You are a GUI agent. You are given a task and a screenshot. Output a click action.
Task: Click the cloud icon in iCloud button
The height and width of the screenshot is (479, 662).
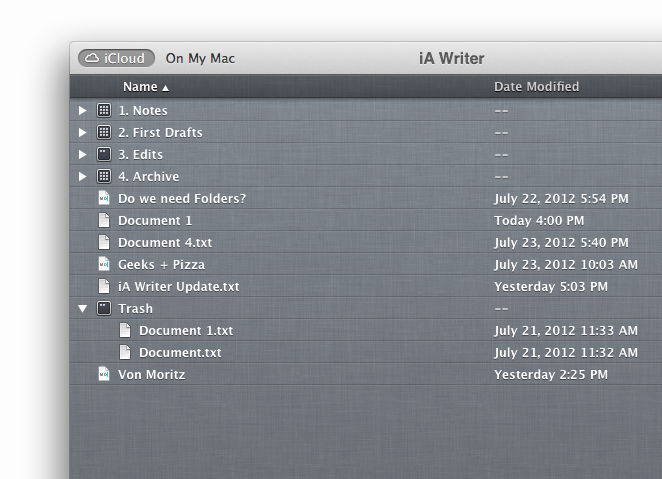(92, 58)
